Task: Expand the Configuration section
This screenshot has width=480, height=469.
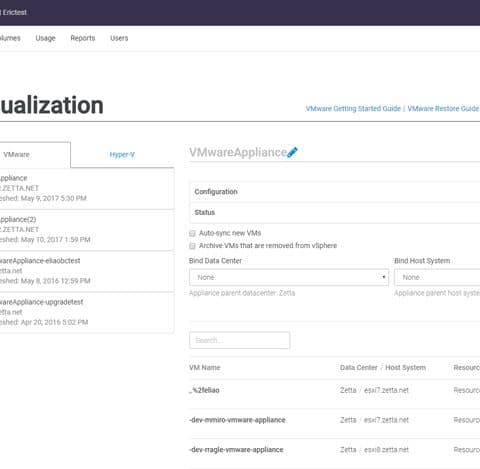Action: pyautogui.click(x=335, y=192)
